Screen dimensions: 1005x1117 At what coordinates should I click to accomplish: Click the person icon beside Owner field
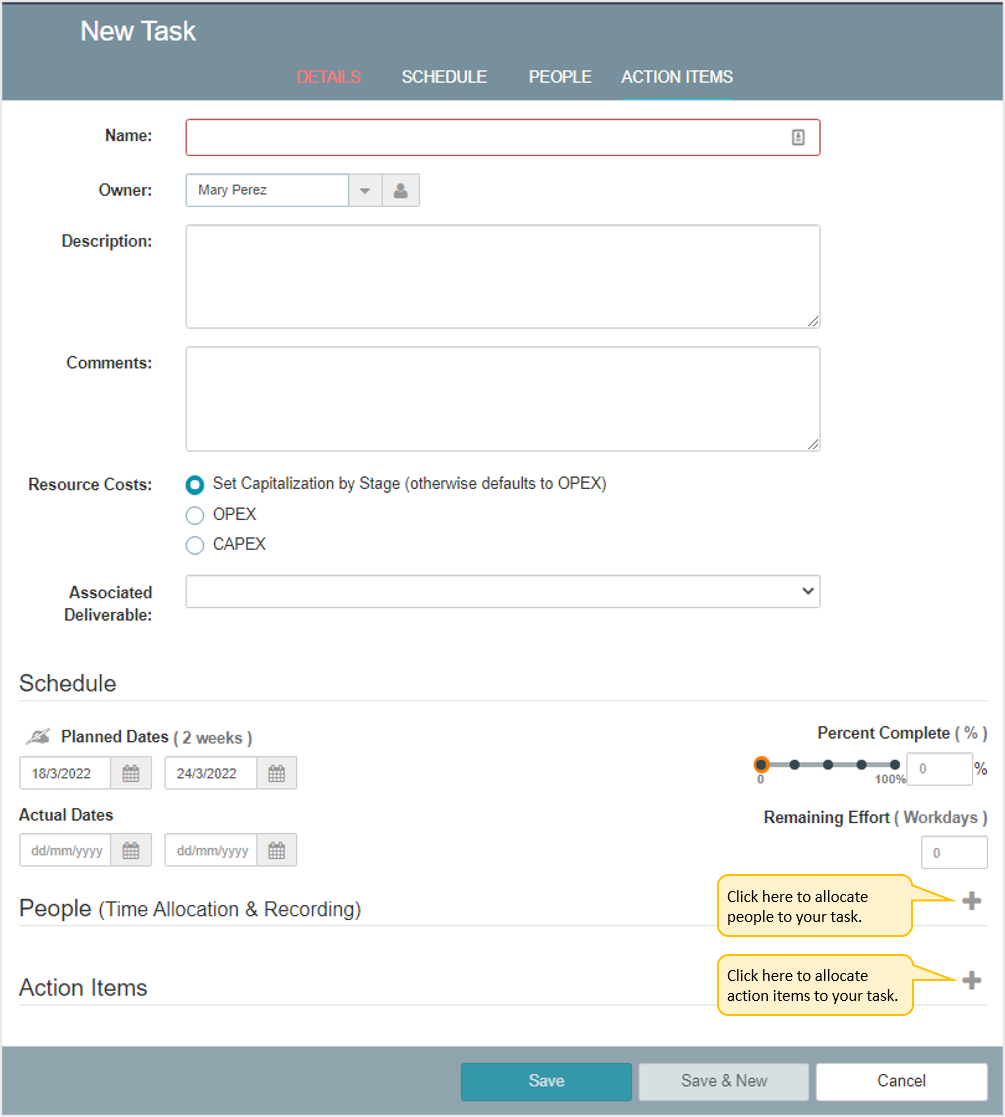(x=401, y=190)
